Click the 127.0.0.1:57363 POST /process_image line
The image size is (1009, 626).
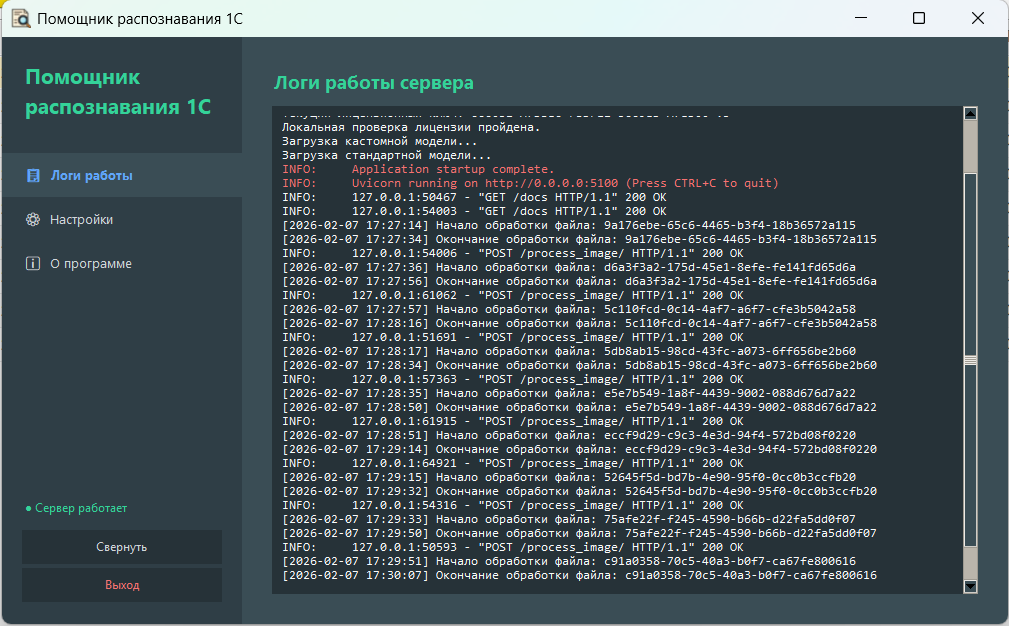[x=512, y=380]
